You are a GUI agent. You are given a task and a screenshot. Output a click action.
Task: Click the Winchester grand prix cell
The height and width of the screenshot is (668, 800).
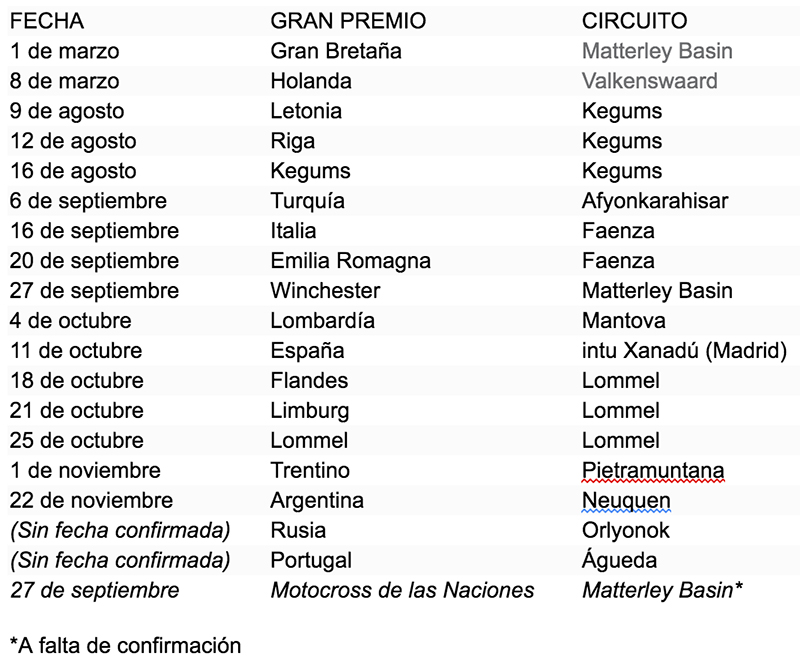pos(325,291)
